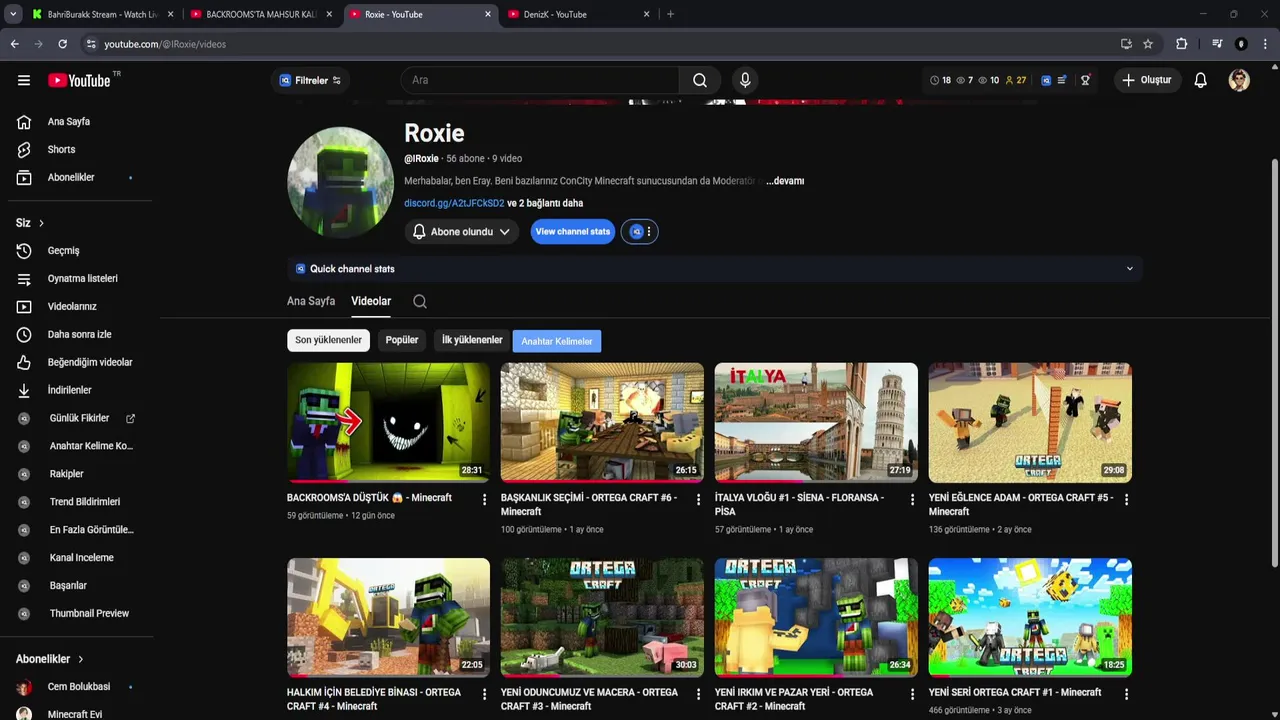1280x720 pixels.
Task: Bookmark this page with star icon
Action: pyautogui.click(x=1148, y=44)
